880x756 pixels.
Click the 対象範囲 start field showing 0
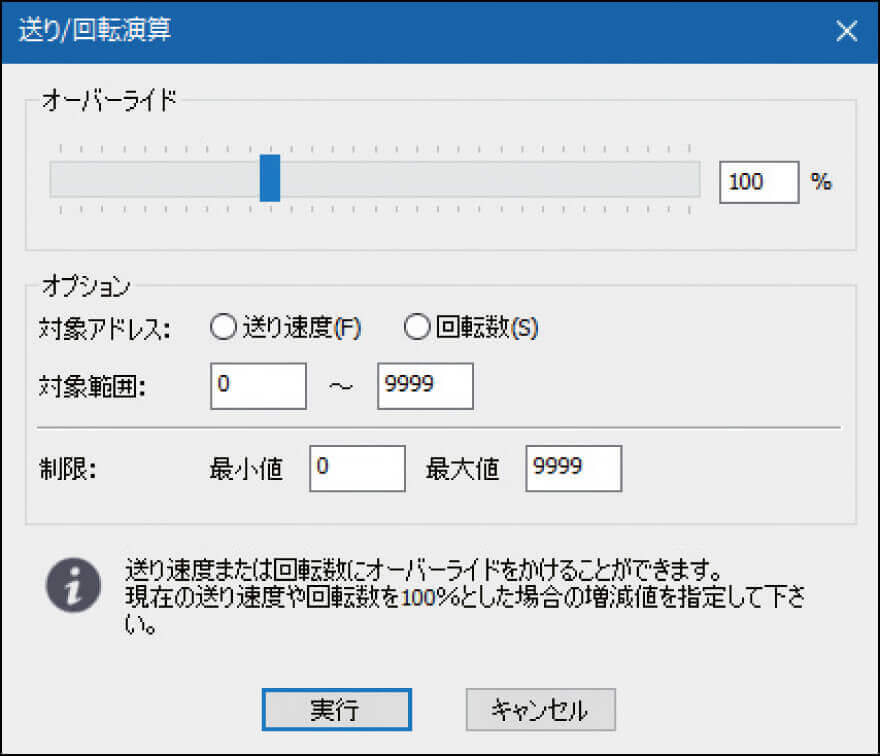click(257, 386)
